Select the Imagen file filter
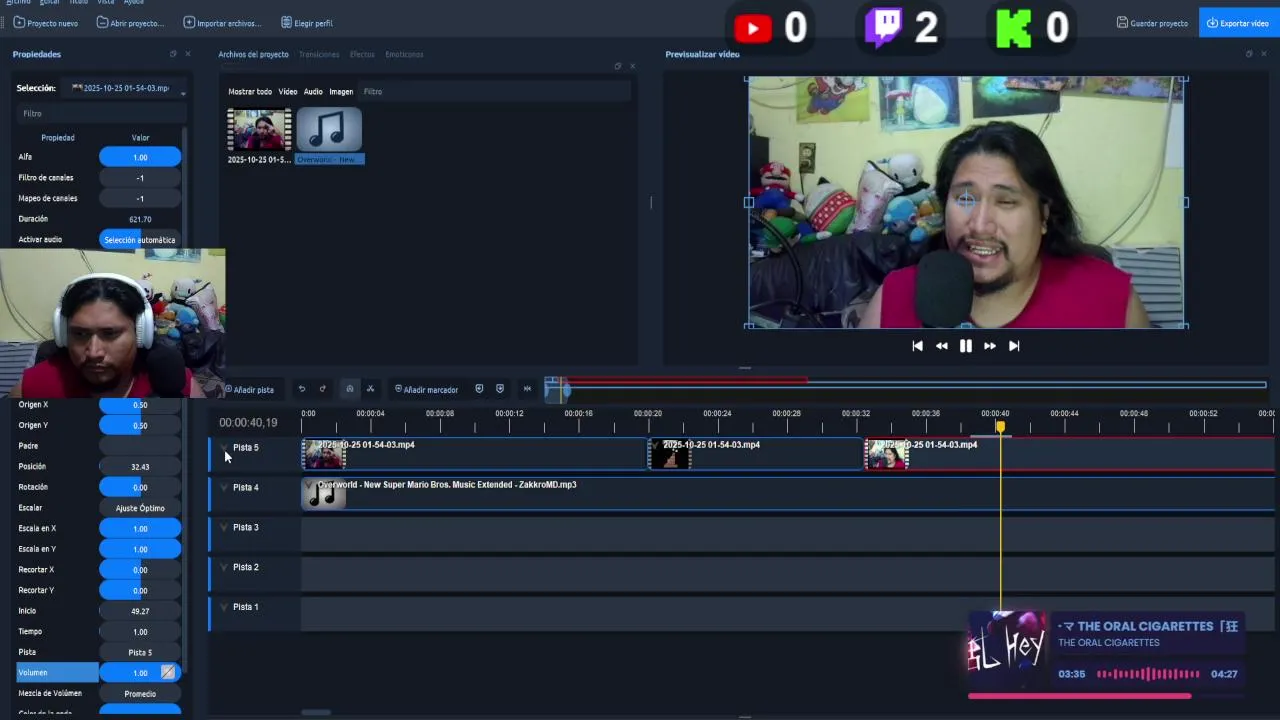Viewport: 1280px width, 720px height. click(x=341, y=92)
